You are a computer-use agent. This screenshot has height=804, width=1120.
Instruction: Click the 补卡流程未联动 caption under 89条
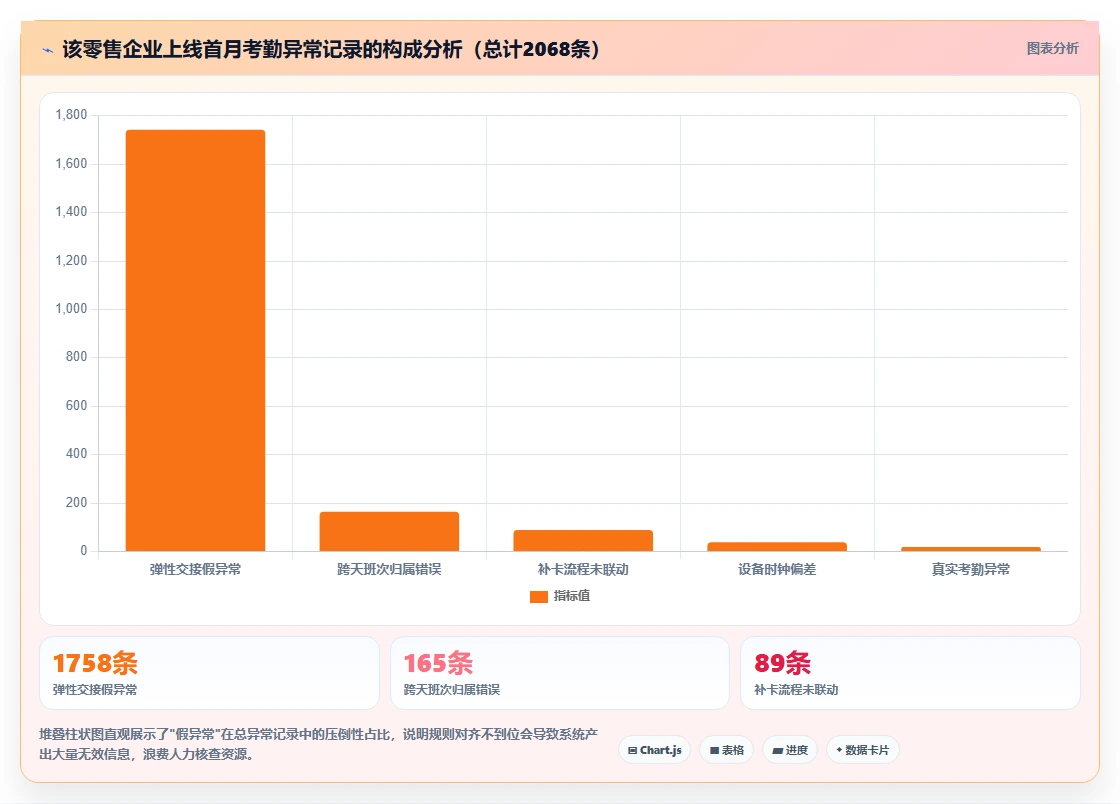(x=796, y=690)
